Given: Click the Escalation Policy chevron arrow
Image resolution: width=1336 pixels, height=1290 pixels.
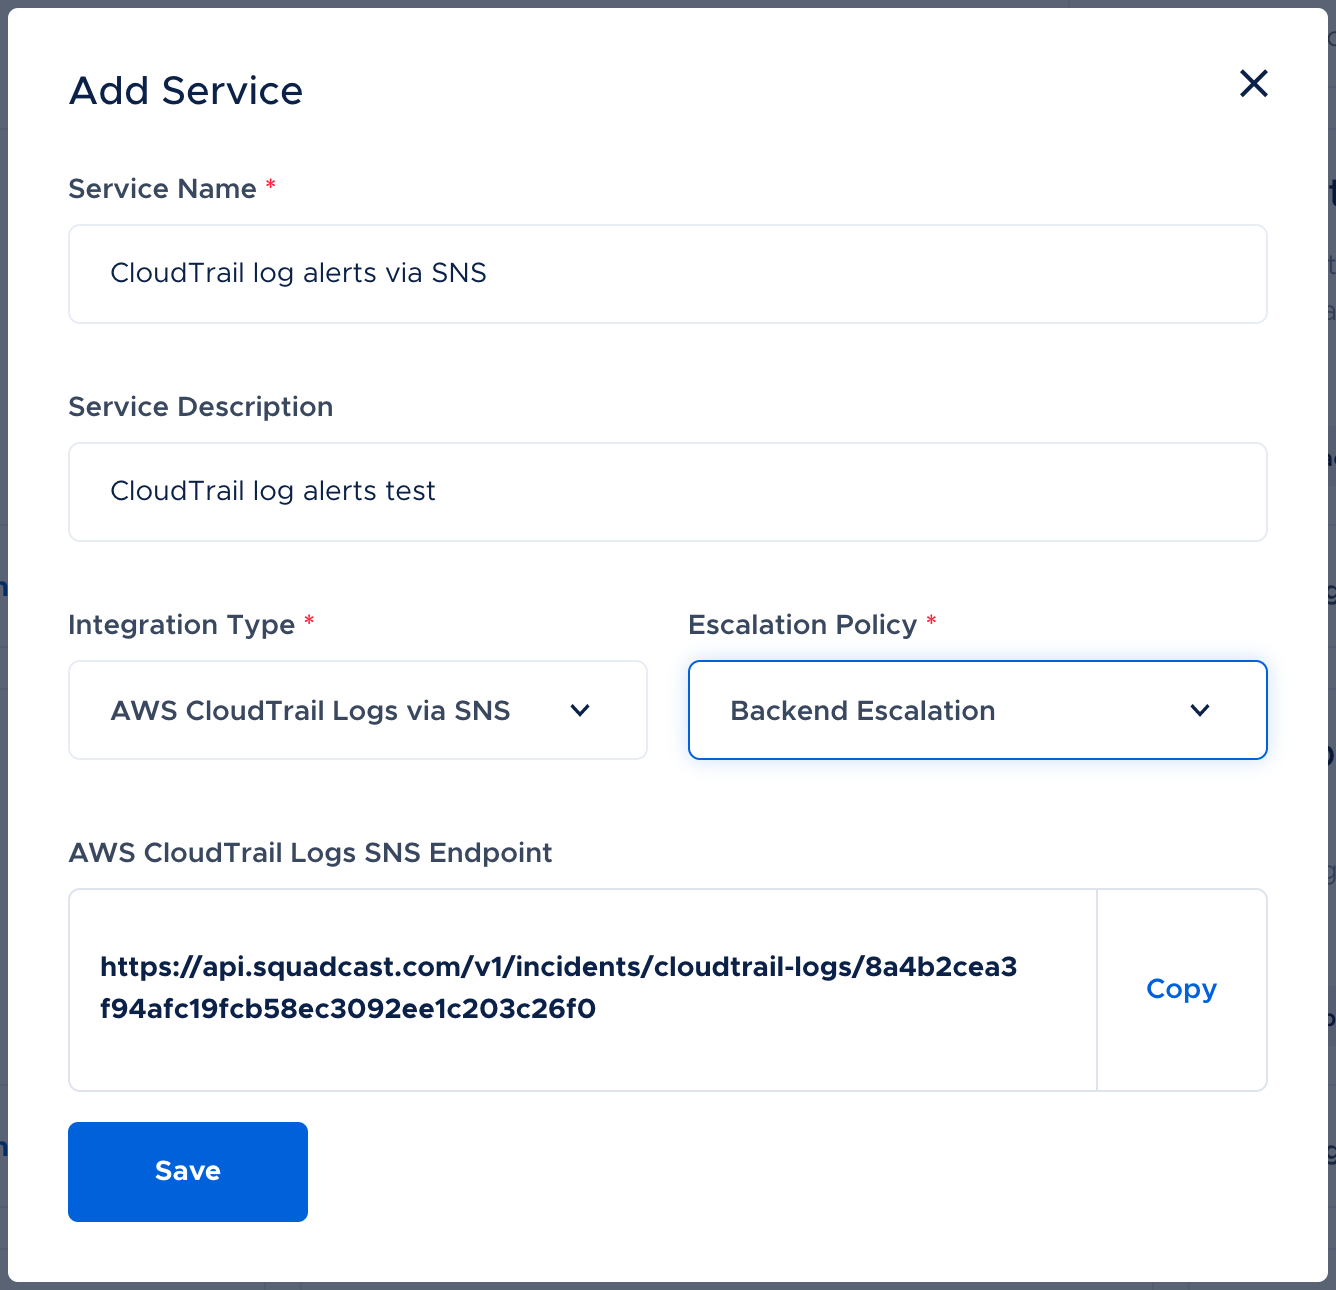Looking at the screenshot, I should 1200,711.
